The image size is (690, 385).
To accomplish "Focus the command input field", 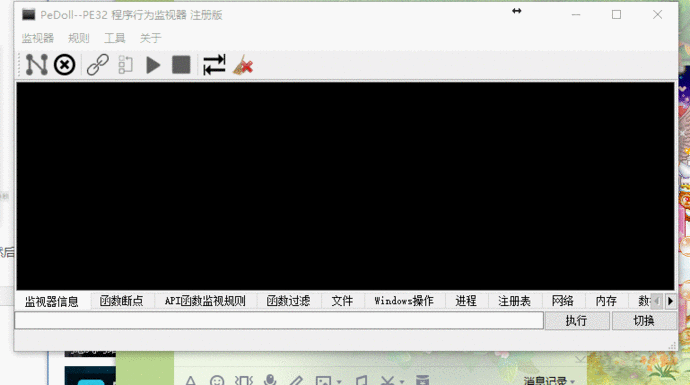I will [x=279, y=320].
